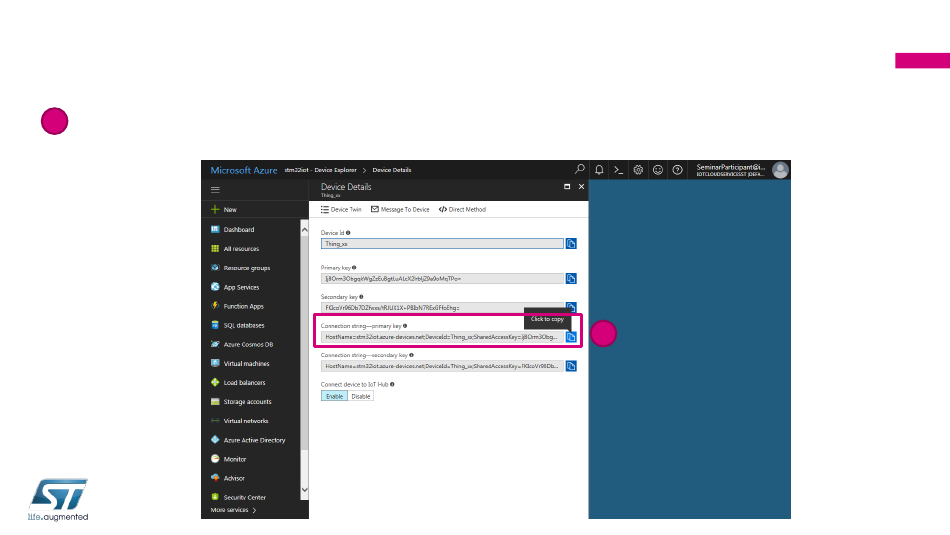Click the user account avatar

pyautogui.click(x=780, y=170)
